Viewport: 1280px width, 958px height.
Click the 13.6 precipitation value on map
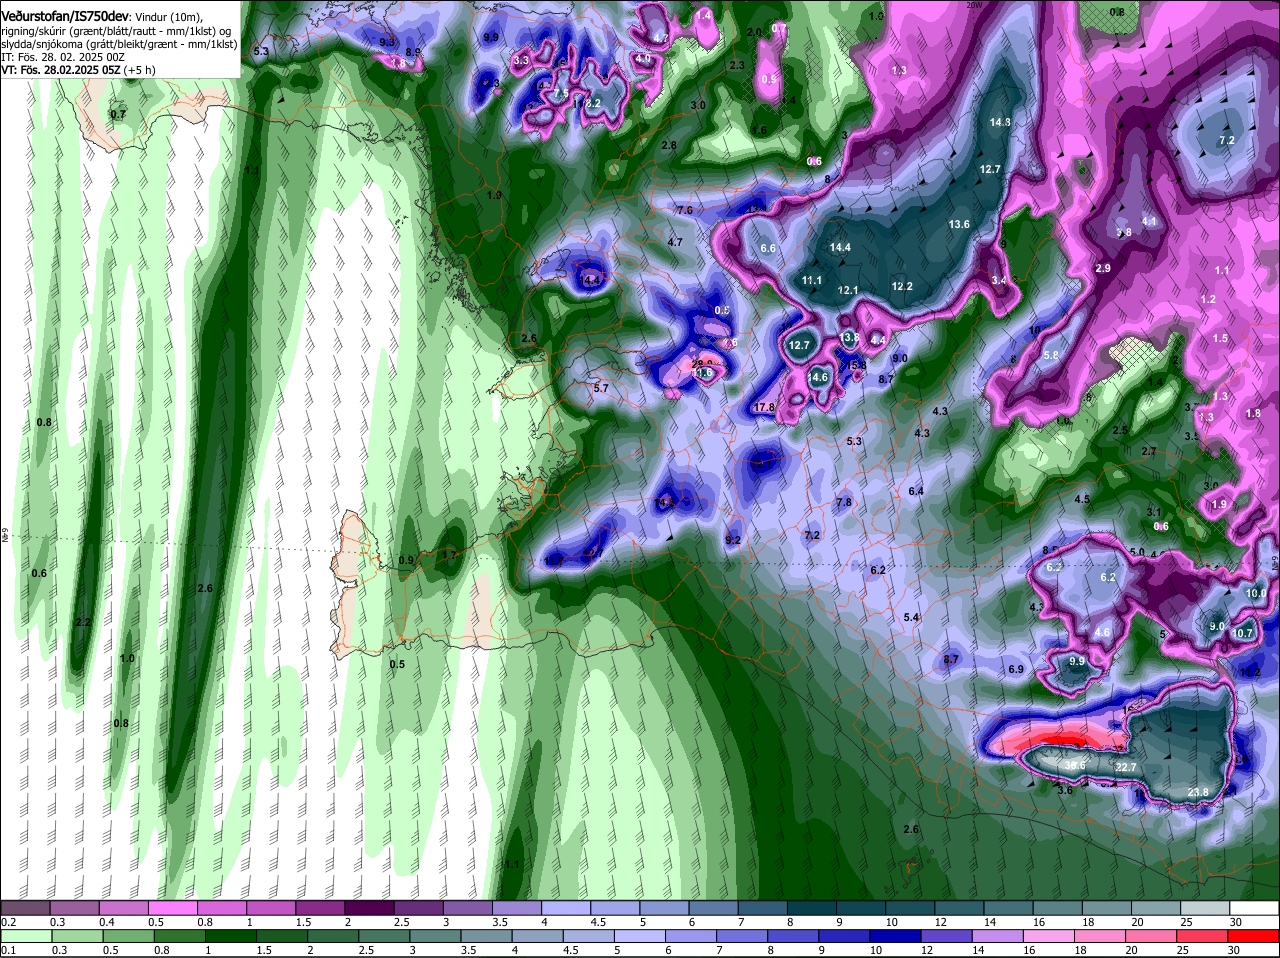point(959,224)
